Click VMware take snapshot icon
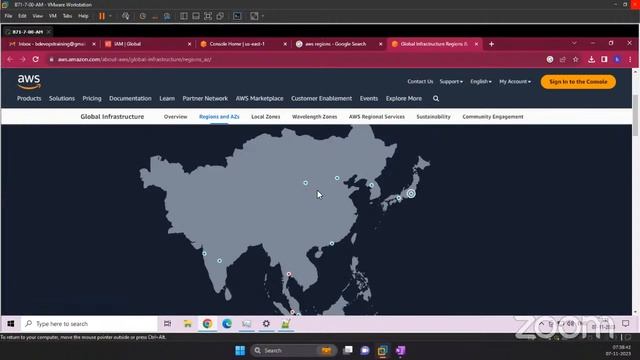 pos(142,16)
